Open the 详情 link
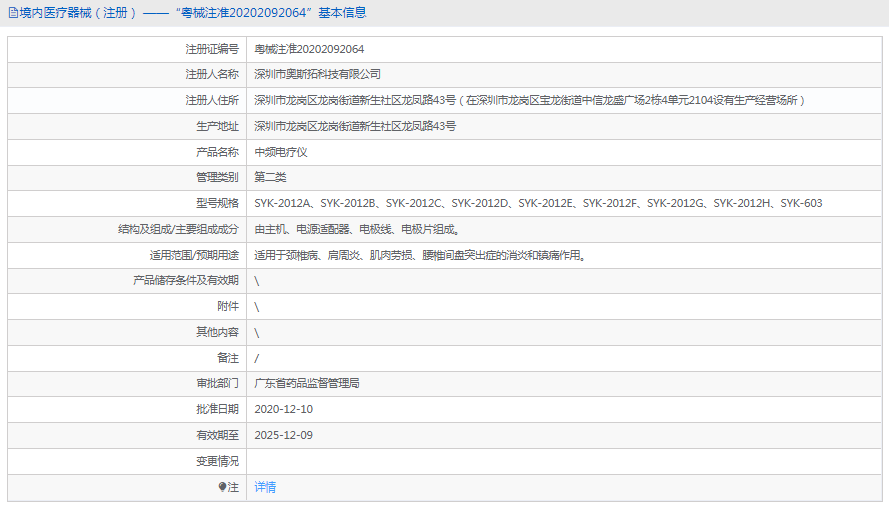Image resolution: width=889 pixels, height=510 pixels. [x=265, y=487]
